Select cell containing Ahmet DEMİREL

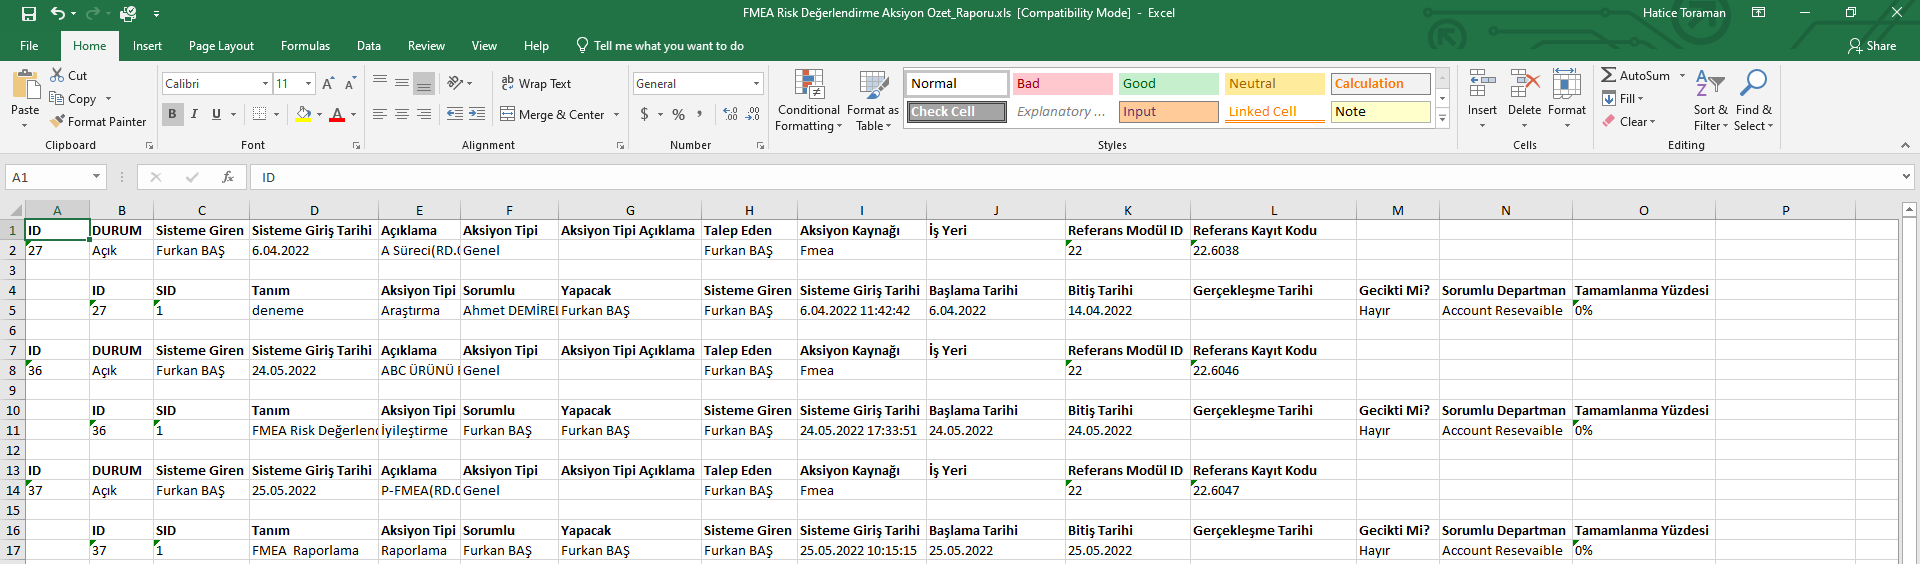coord(509,311)
